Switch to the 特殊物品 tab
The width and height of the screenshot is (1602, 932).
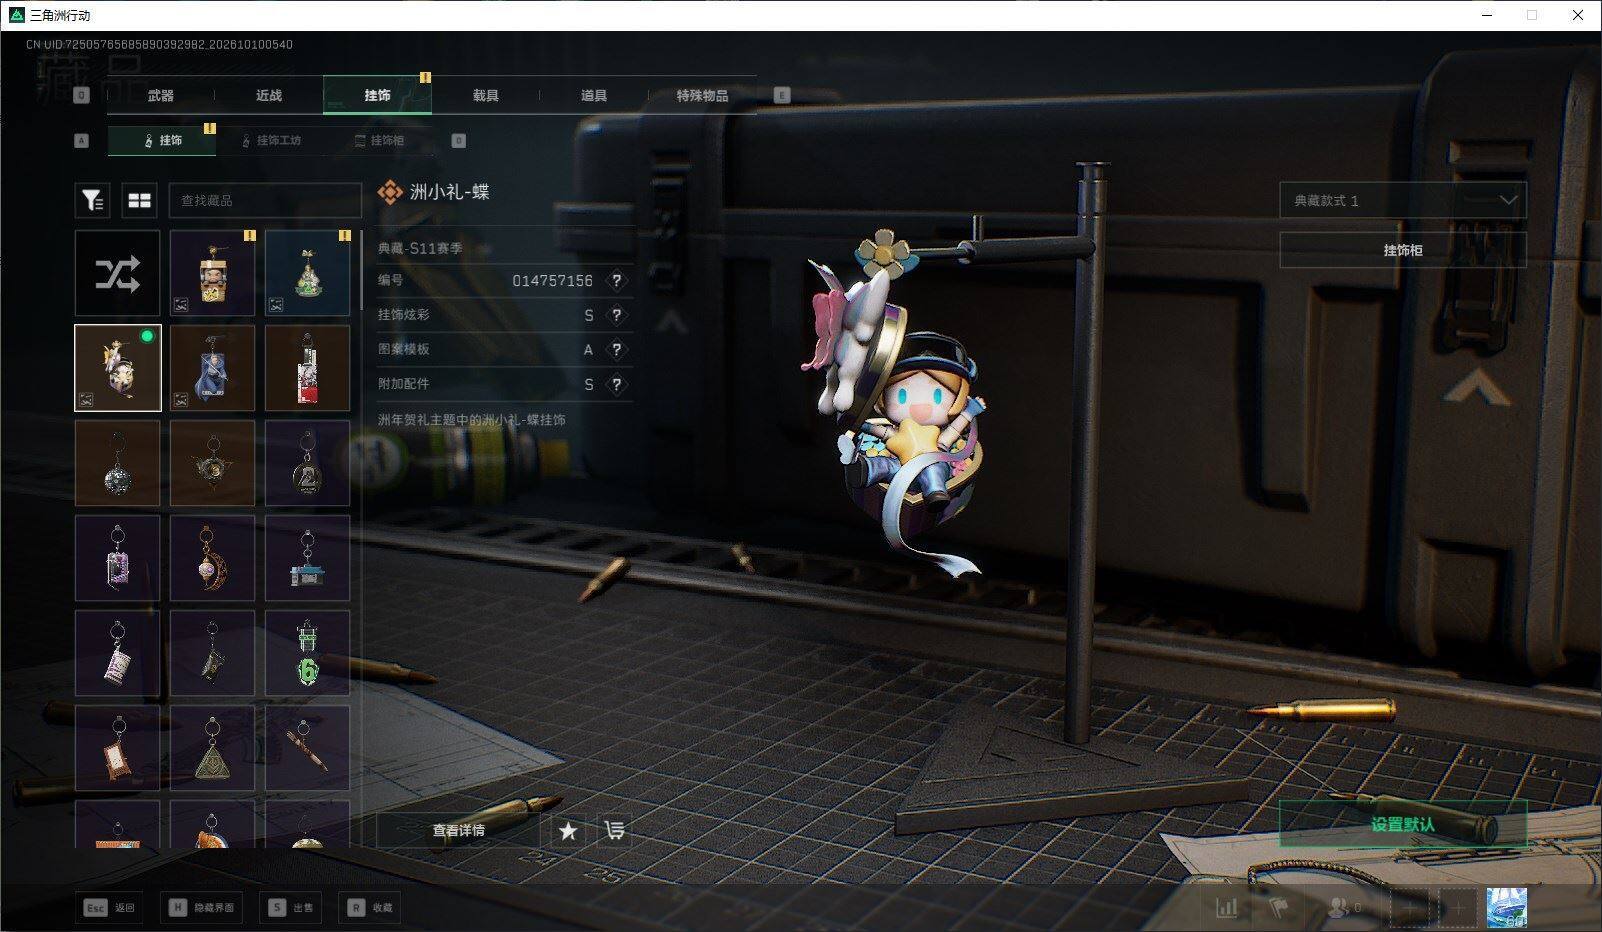click(x=702, y=95)
